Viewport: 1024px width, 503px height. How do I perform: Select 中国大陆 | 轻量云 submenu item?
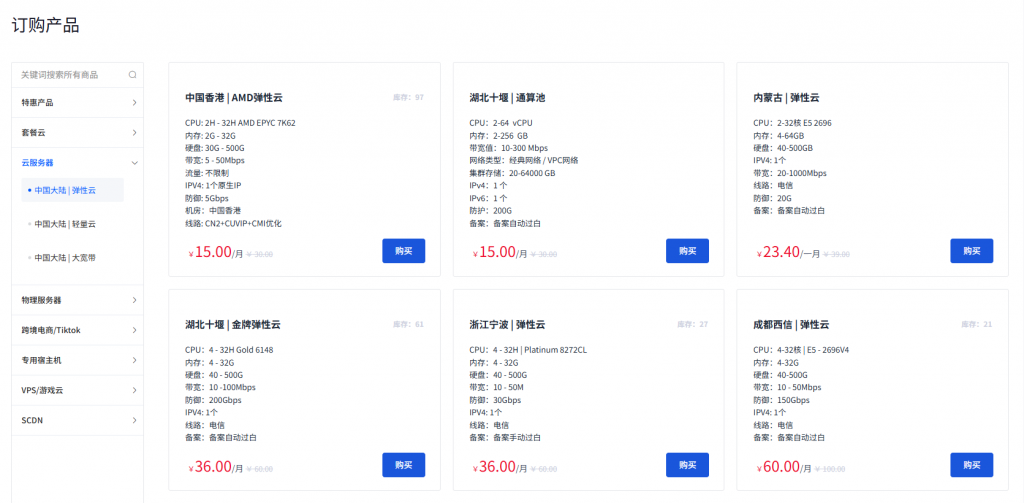(65, 224)
